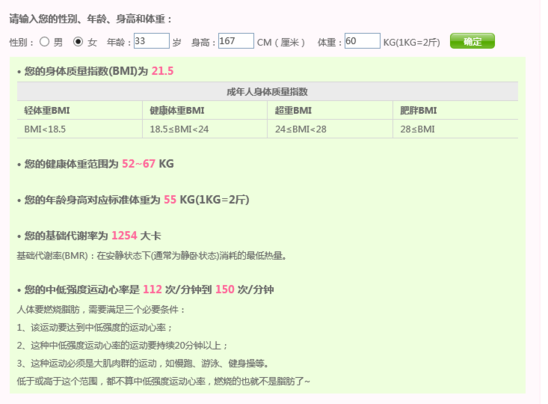Click the 24≤BMI<28 table cell
This screenshot has height=404, width=548.
(330, 129)
